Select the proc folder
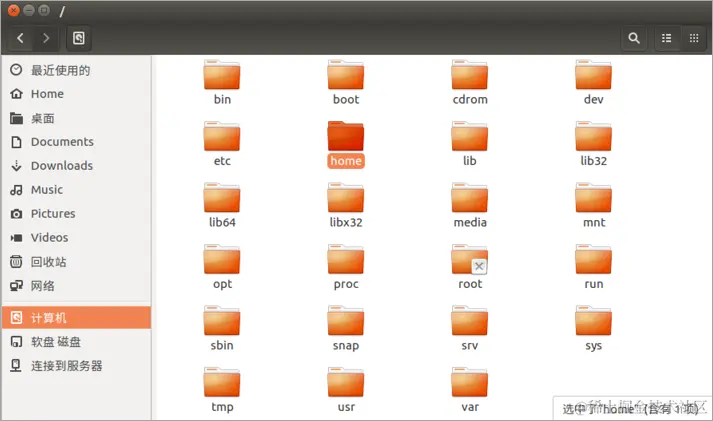The image size is (713, 421). [346, 267]
